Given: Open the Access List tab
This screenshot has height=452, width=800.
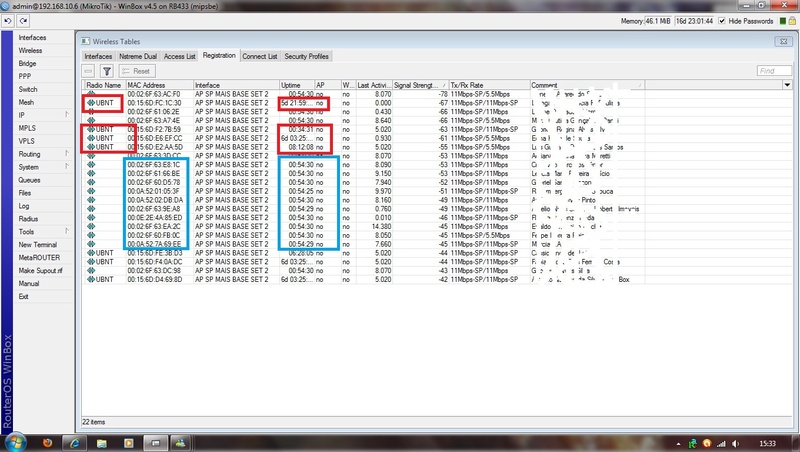Looking at the screenshot, I should pyautogui.click(x=180, y=56).
